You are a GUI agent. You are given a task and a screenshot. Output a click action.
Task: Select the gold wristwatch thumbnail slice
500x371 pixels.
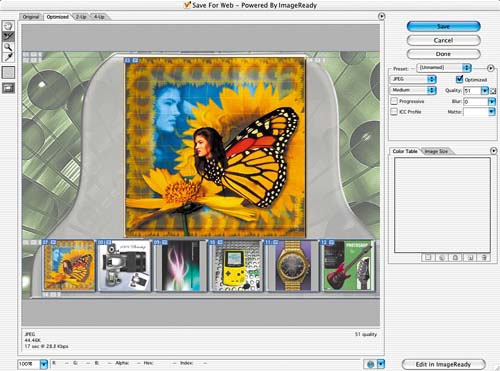(292, 265)
